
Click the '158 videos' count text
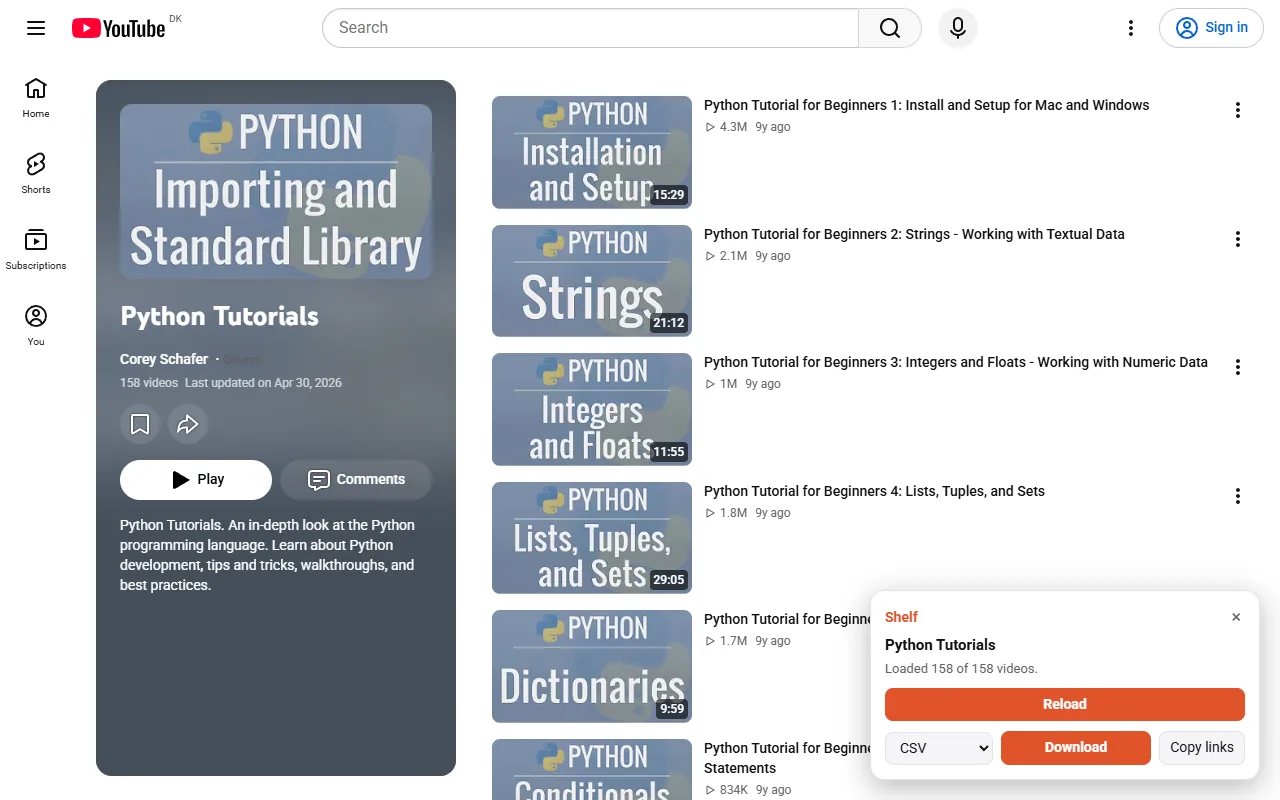coord(149,383)
